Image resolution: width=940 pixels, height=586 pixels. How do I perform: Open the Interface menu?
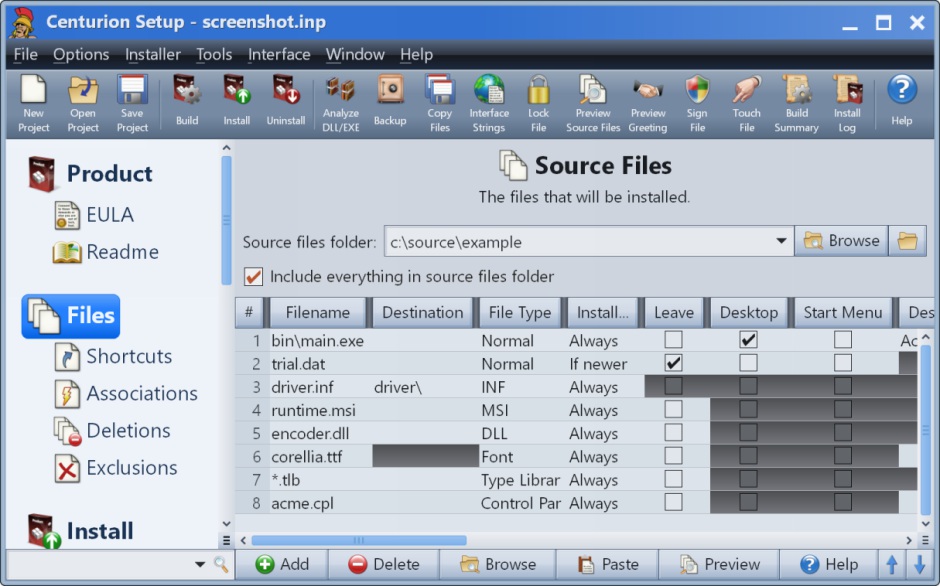279,55
